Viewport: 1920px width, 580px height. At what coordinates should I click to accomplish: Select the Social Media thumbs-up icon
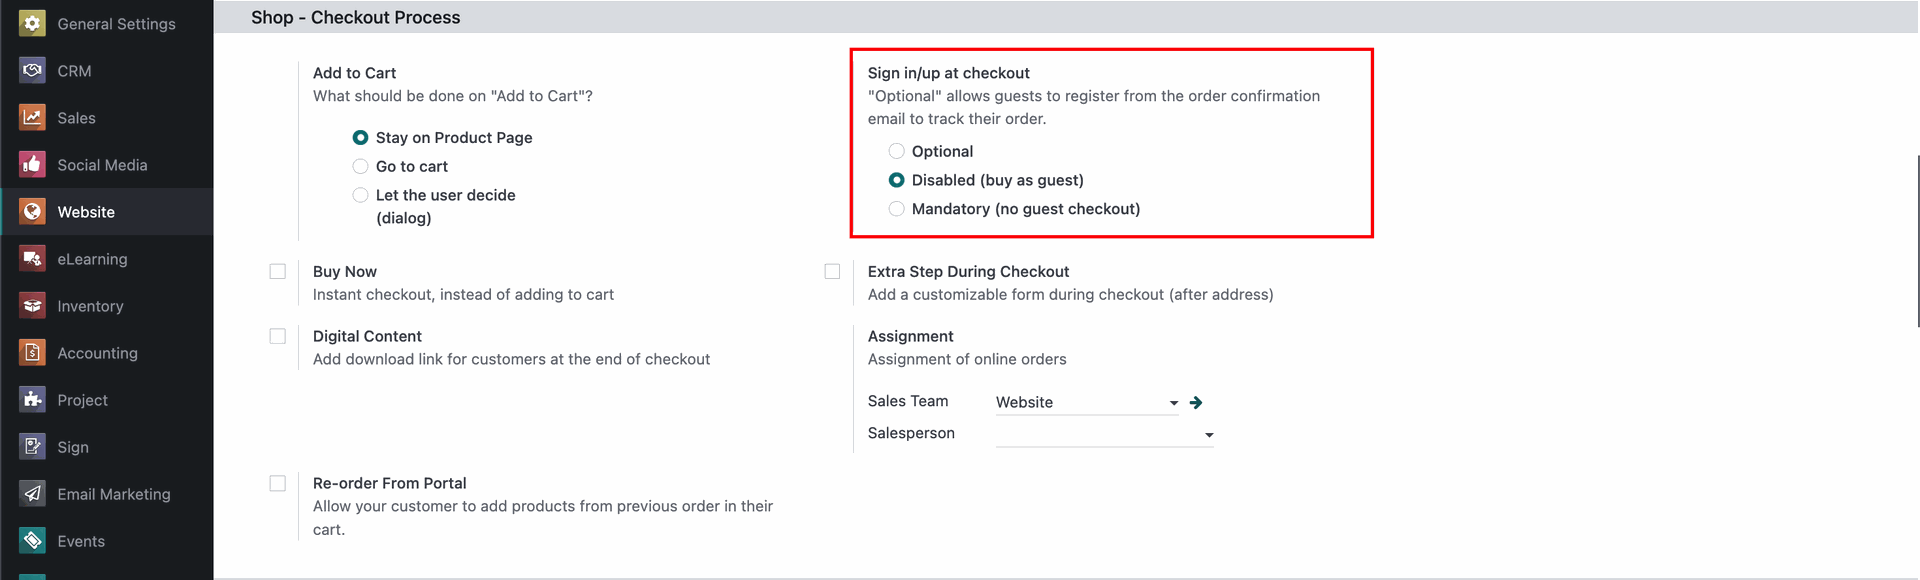coord(32,164)
